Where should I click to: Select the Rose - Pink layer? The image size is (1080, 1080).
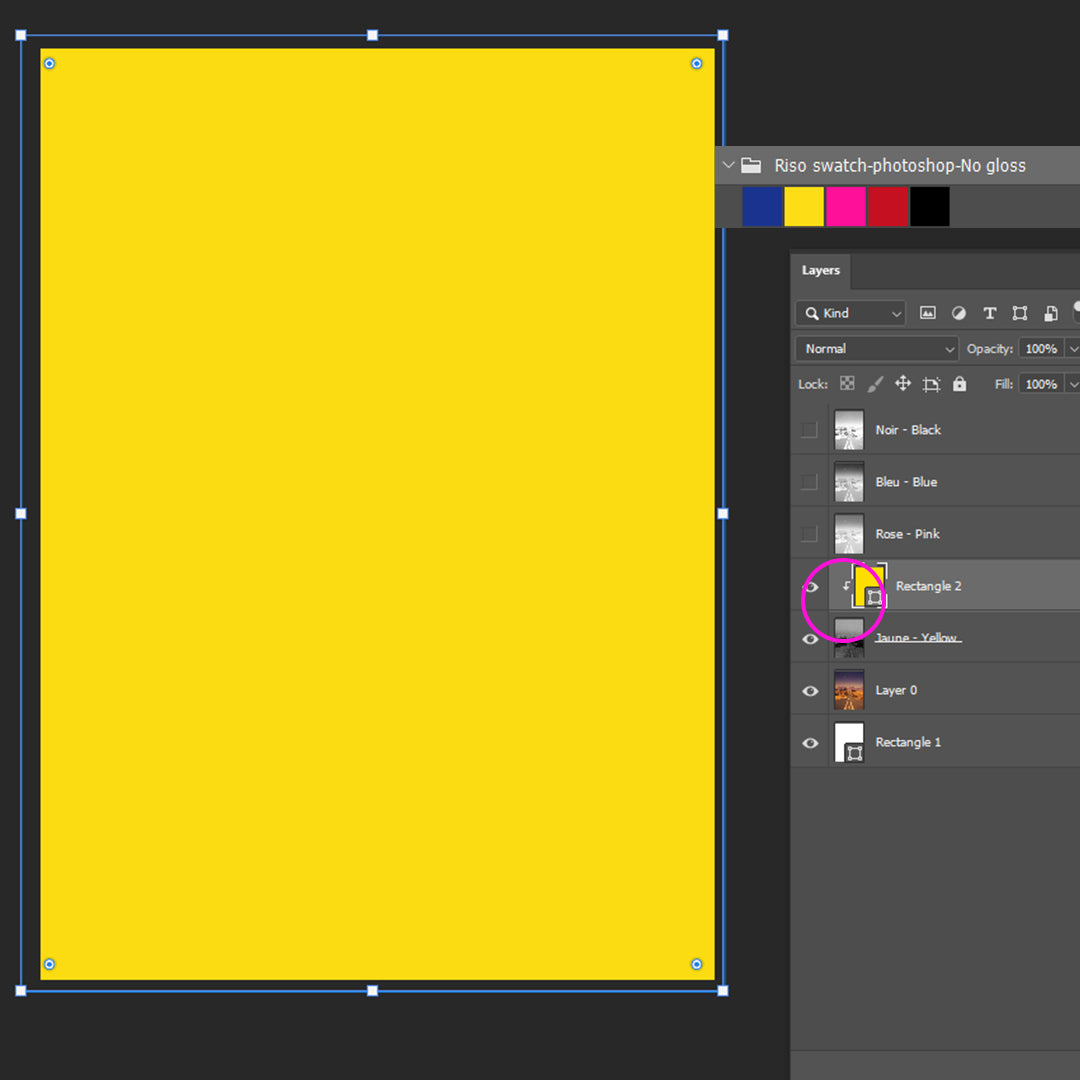pos(907,534)
